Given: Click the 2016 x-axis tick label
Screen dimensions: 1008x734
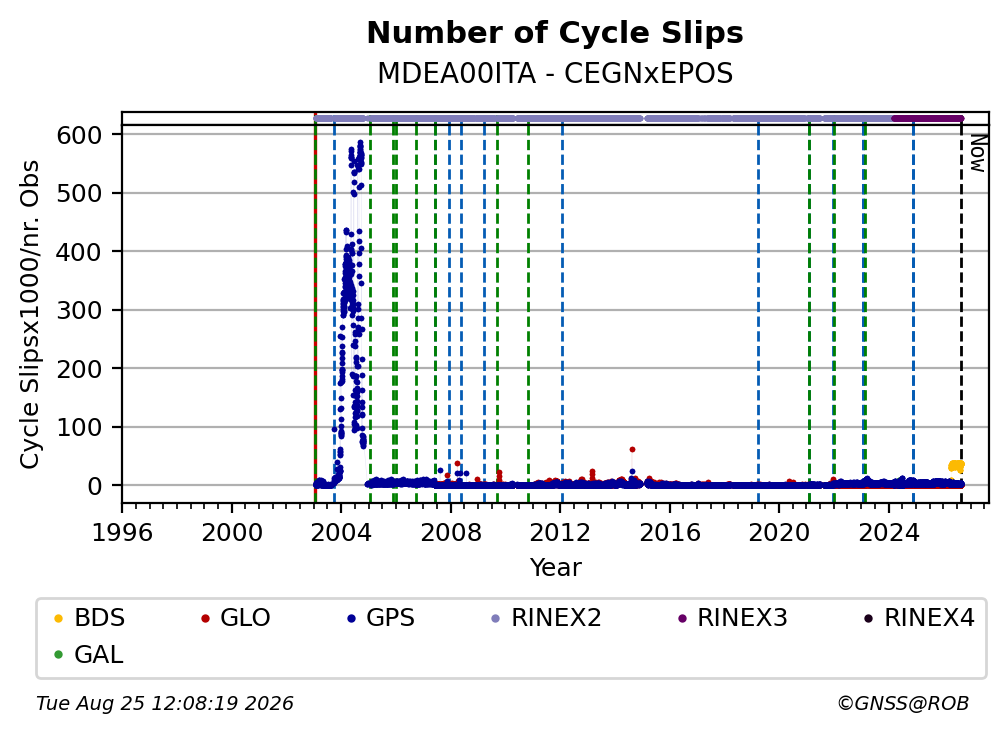Looking at the screenshot, I should coord(670,533).
